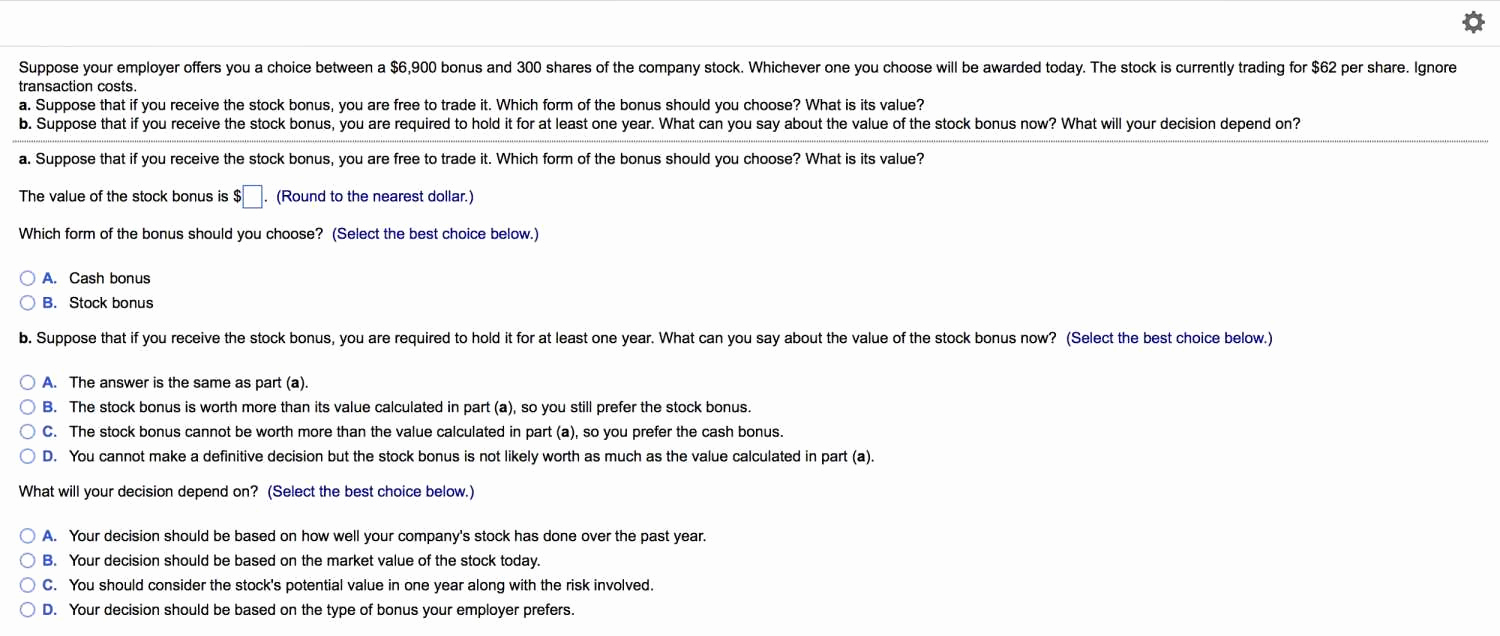Screen dimensions: 1500x636
Task: Click the 'Stock bonus' answer text
Action: pyautogui.click(x=111, y=303)
